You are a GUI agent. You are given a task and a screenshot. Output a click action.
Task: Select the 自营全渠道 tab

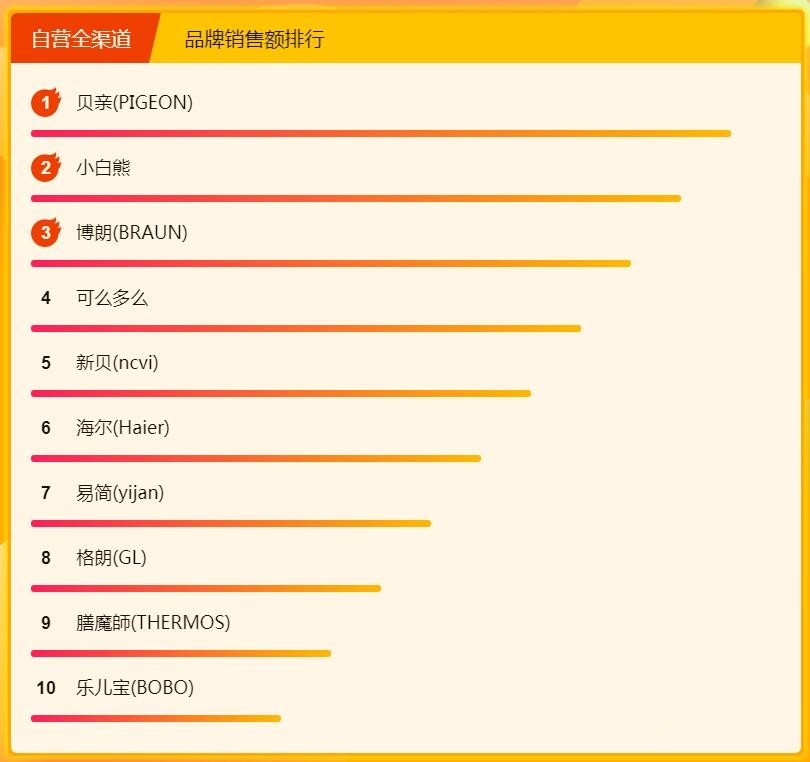point(82,39)
